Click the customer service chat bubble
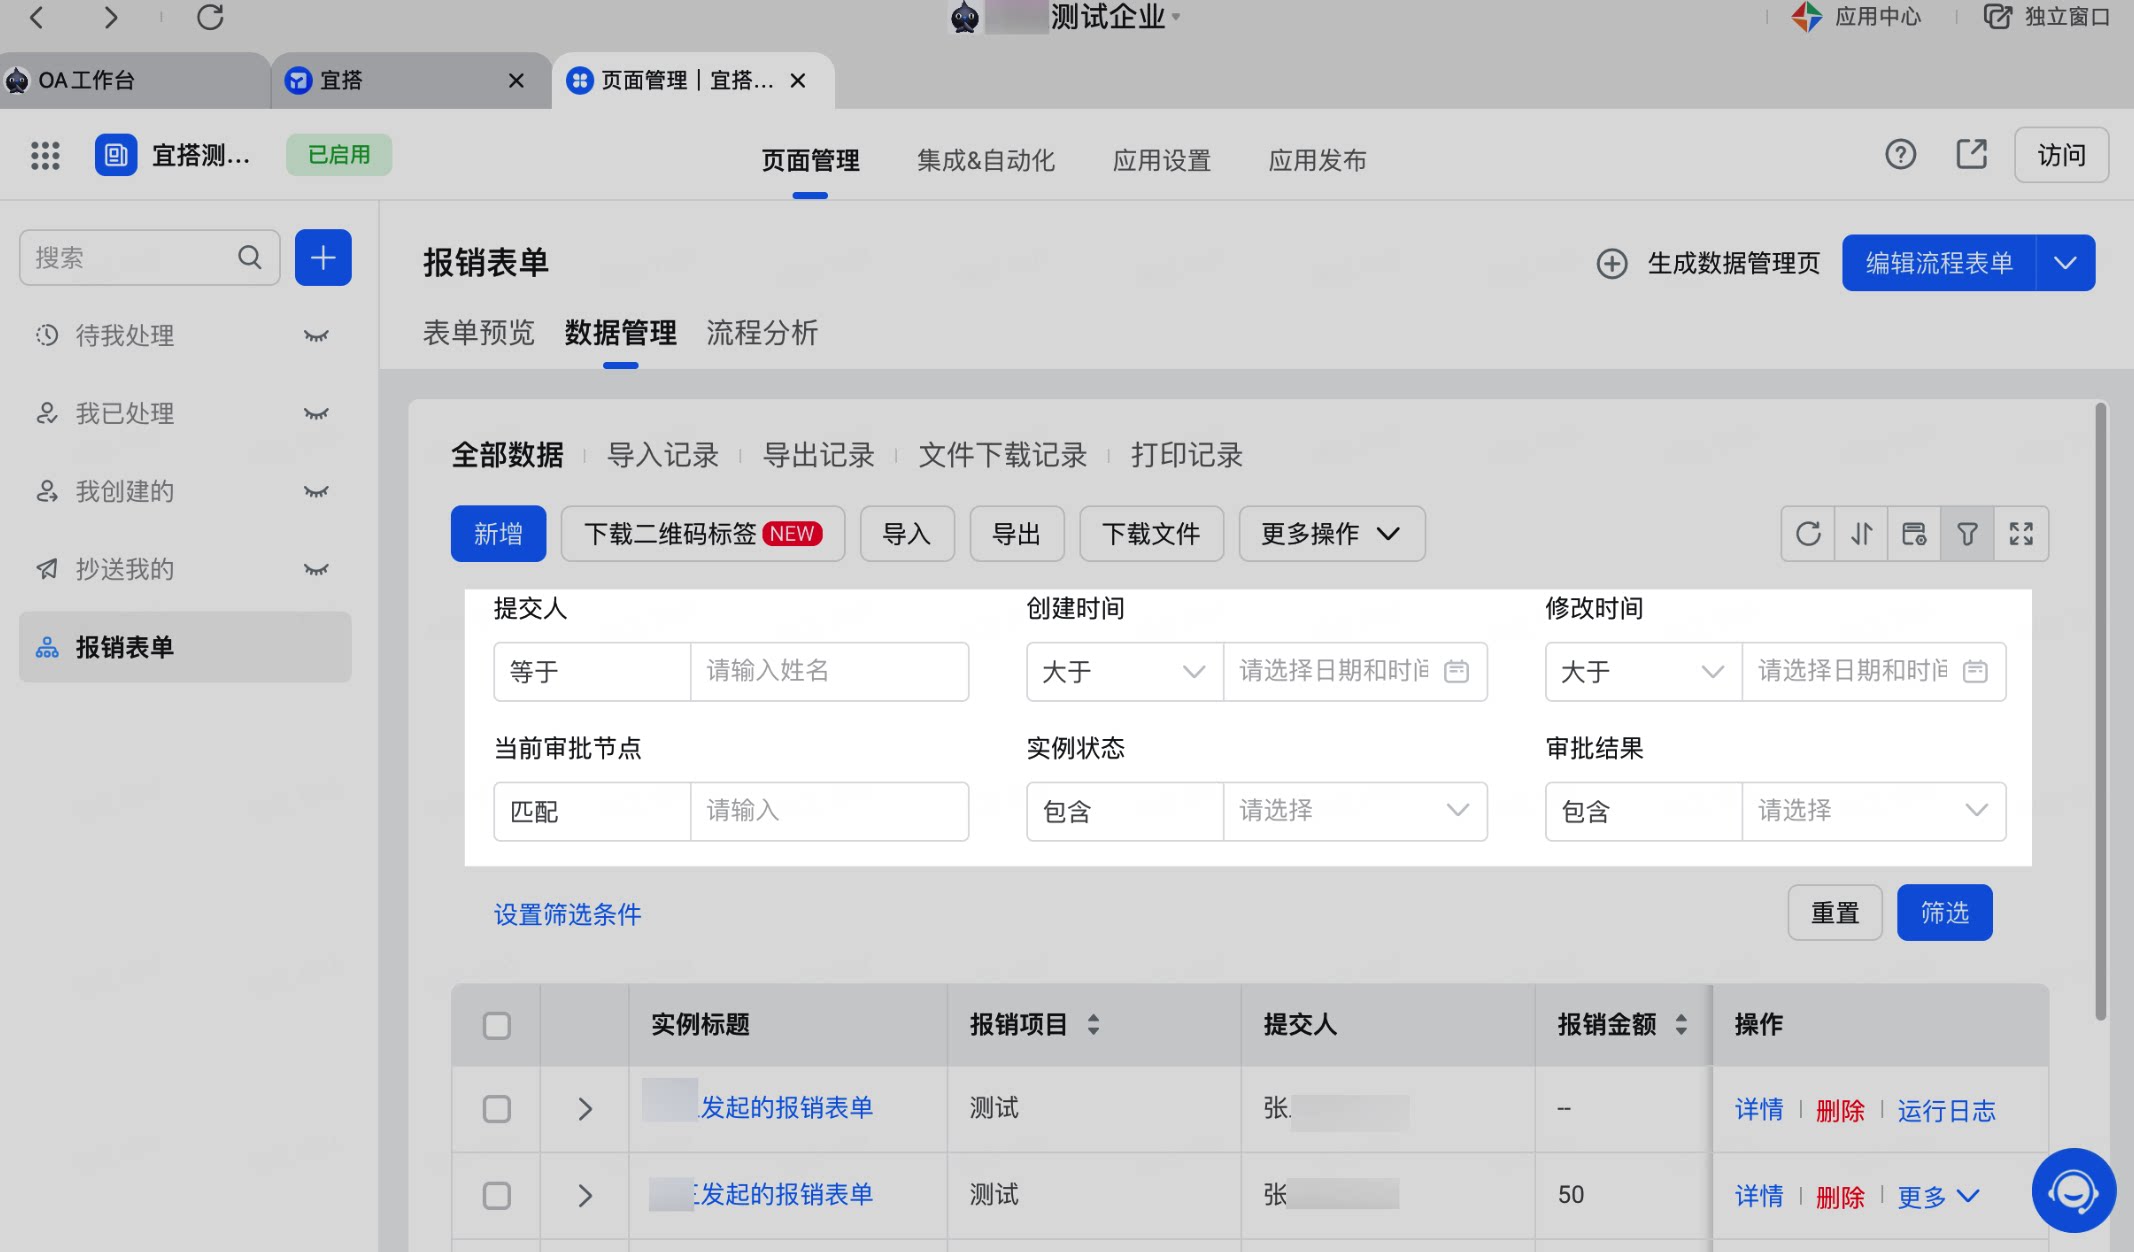Screen dimensions: 2134x1252 coord(2073,1190)
